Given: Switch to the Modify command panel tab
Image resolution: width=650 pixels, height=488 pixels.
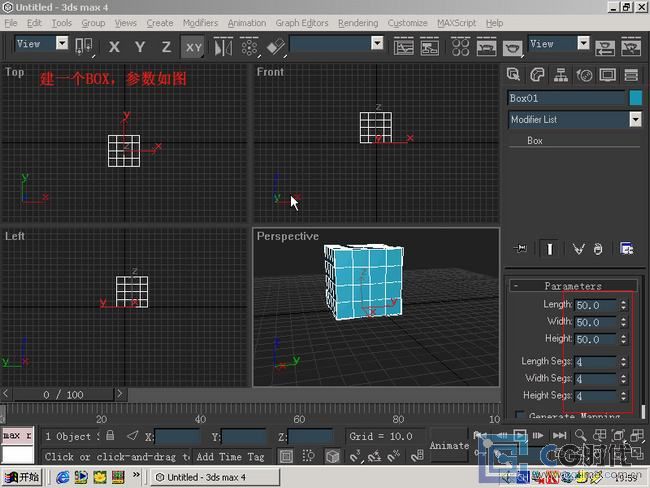Looking at the screenshot, I should 537,75.
